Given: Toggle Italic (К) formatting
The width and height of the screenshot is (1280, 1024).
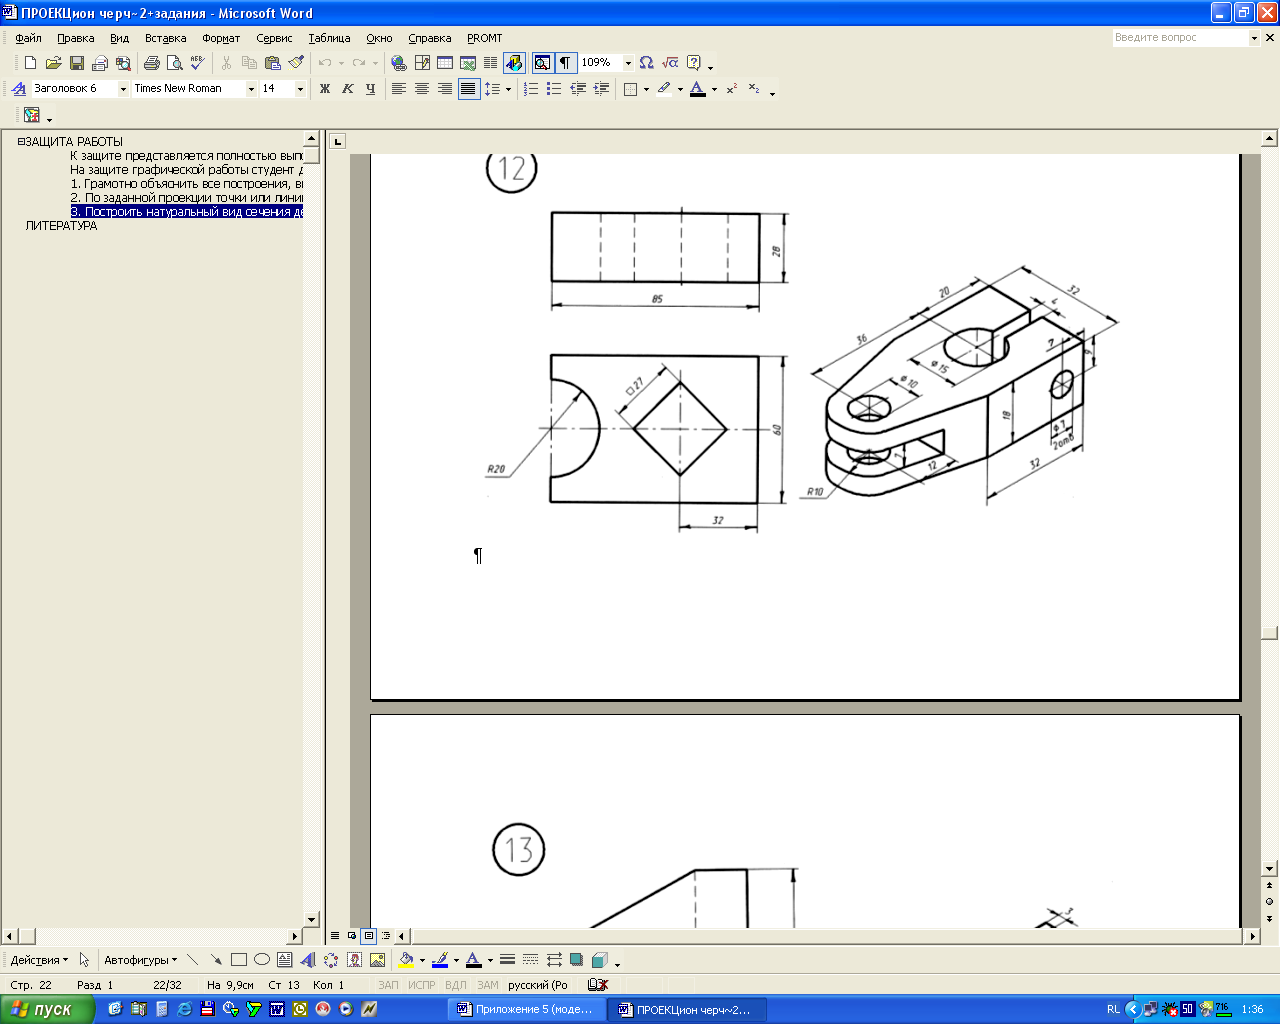Looking at the screenshot, I should (x=348, y=89).
